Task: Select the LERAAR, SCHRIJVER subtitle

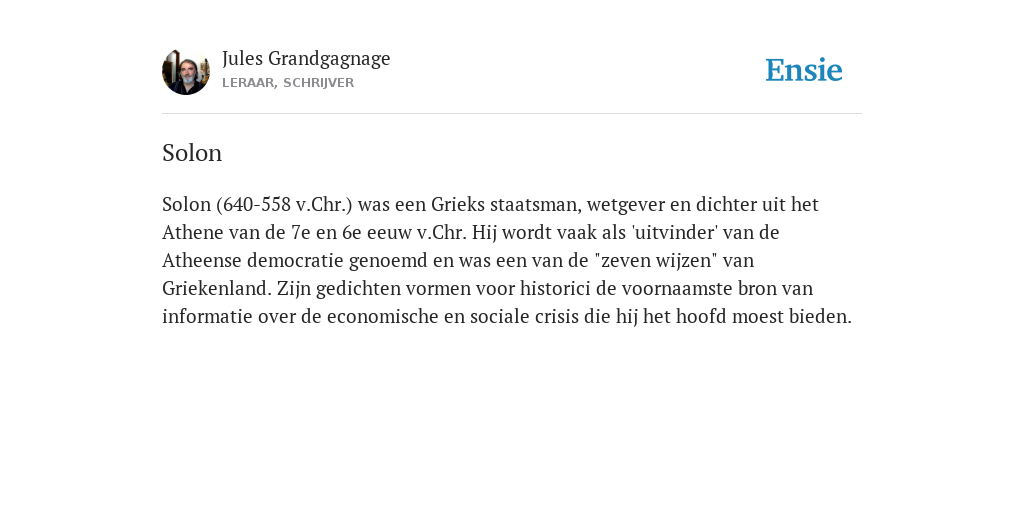Action: coord(288,83)
